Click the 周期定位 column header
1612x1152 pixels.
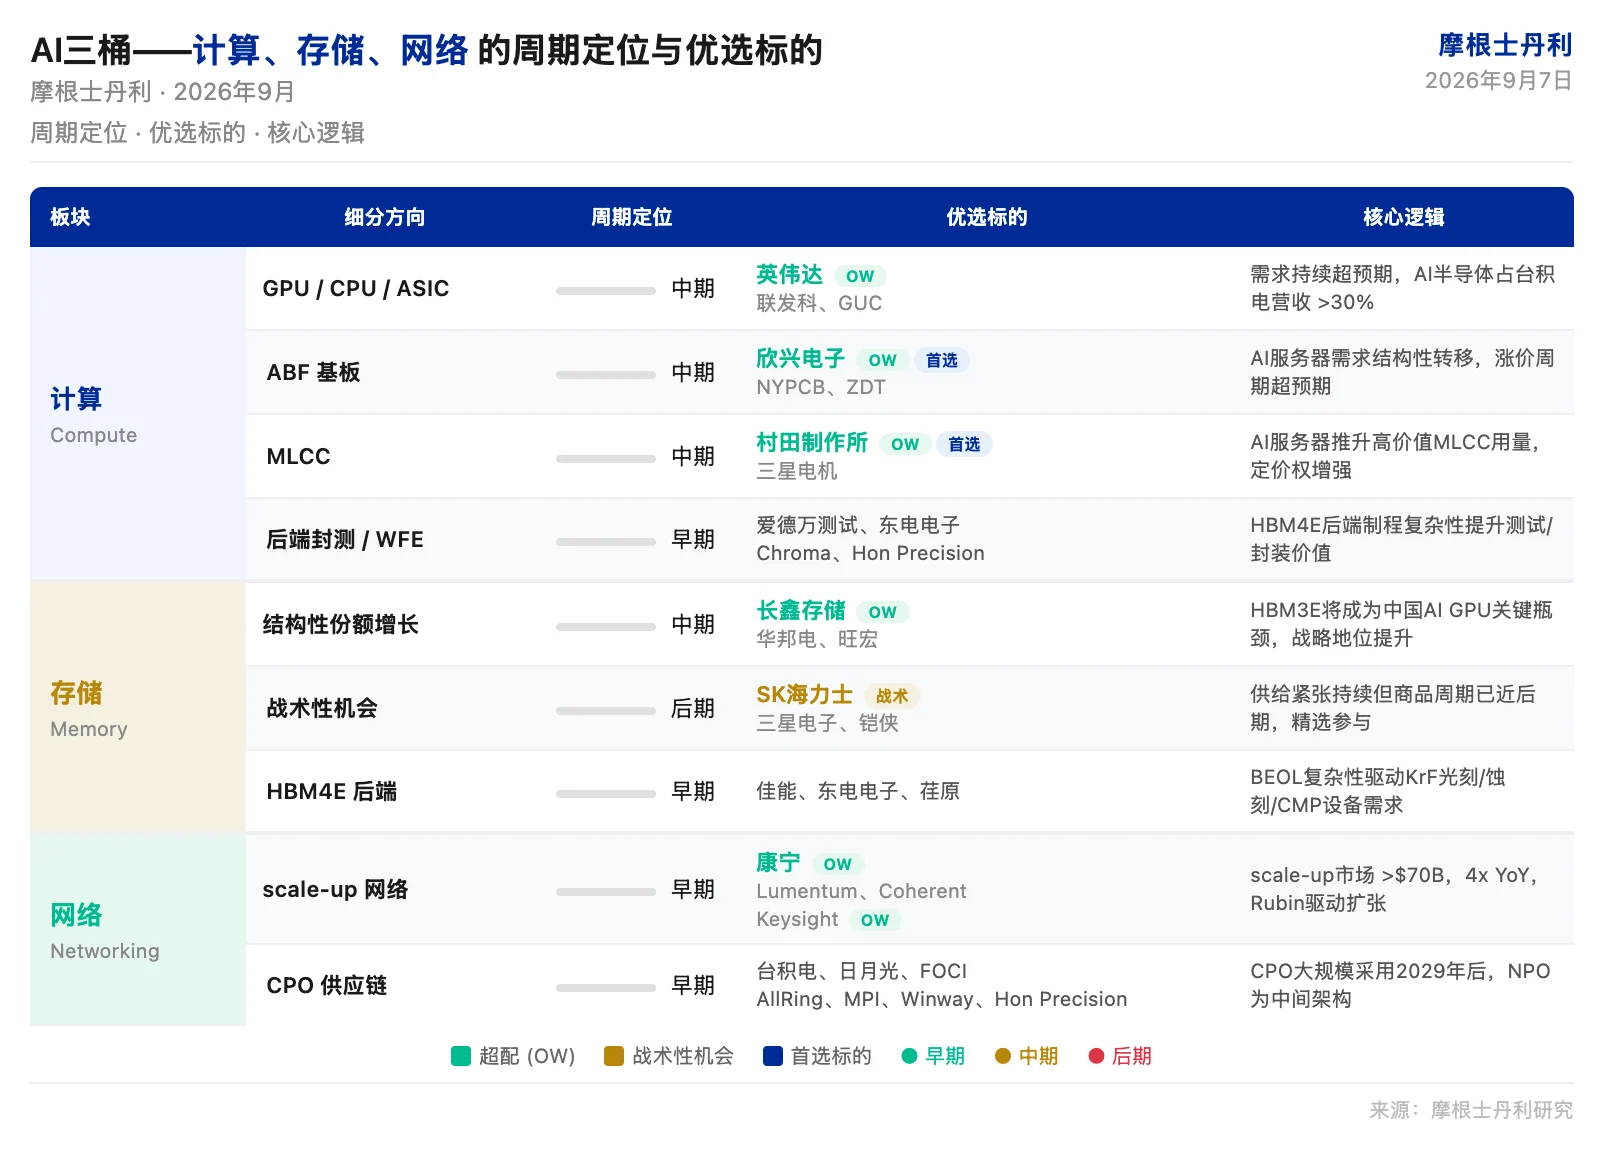point(632,217)
